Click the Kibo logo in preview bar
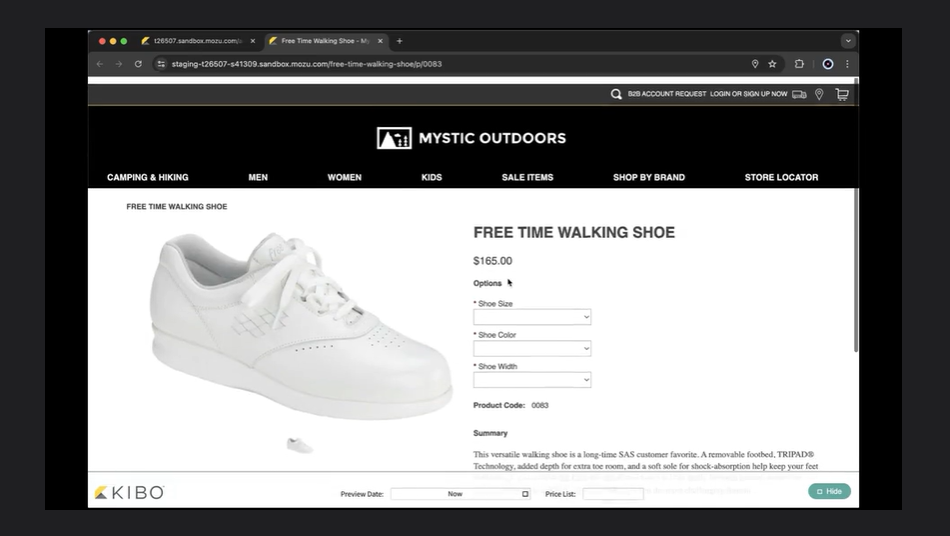Screen dimensions: 950x536 pyautogui.click(x=130, y=492)
